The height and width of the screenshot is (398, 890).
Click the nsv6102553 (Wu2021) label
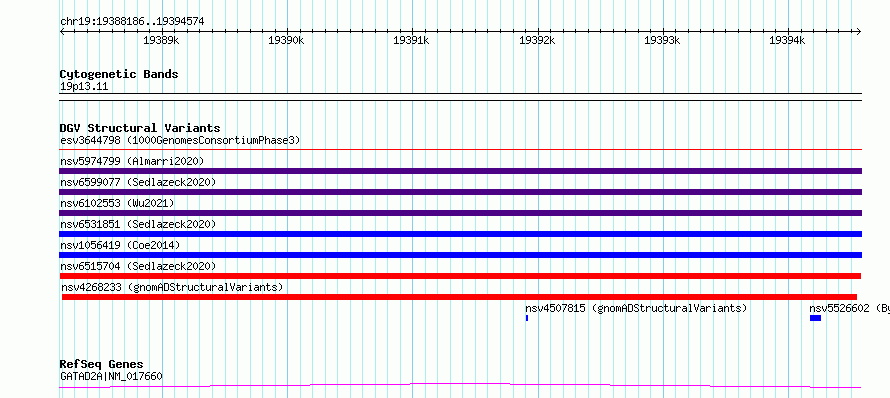[x=117, y=203]
